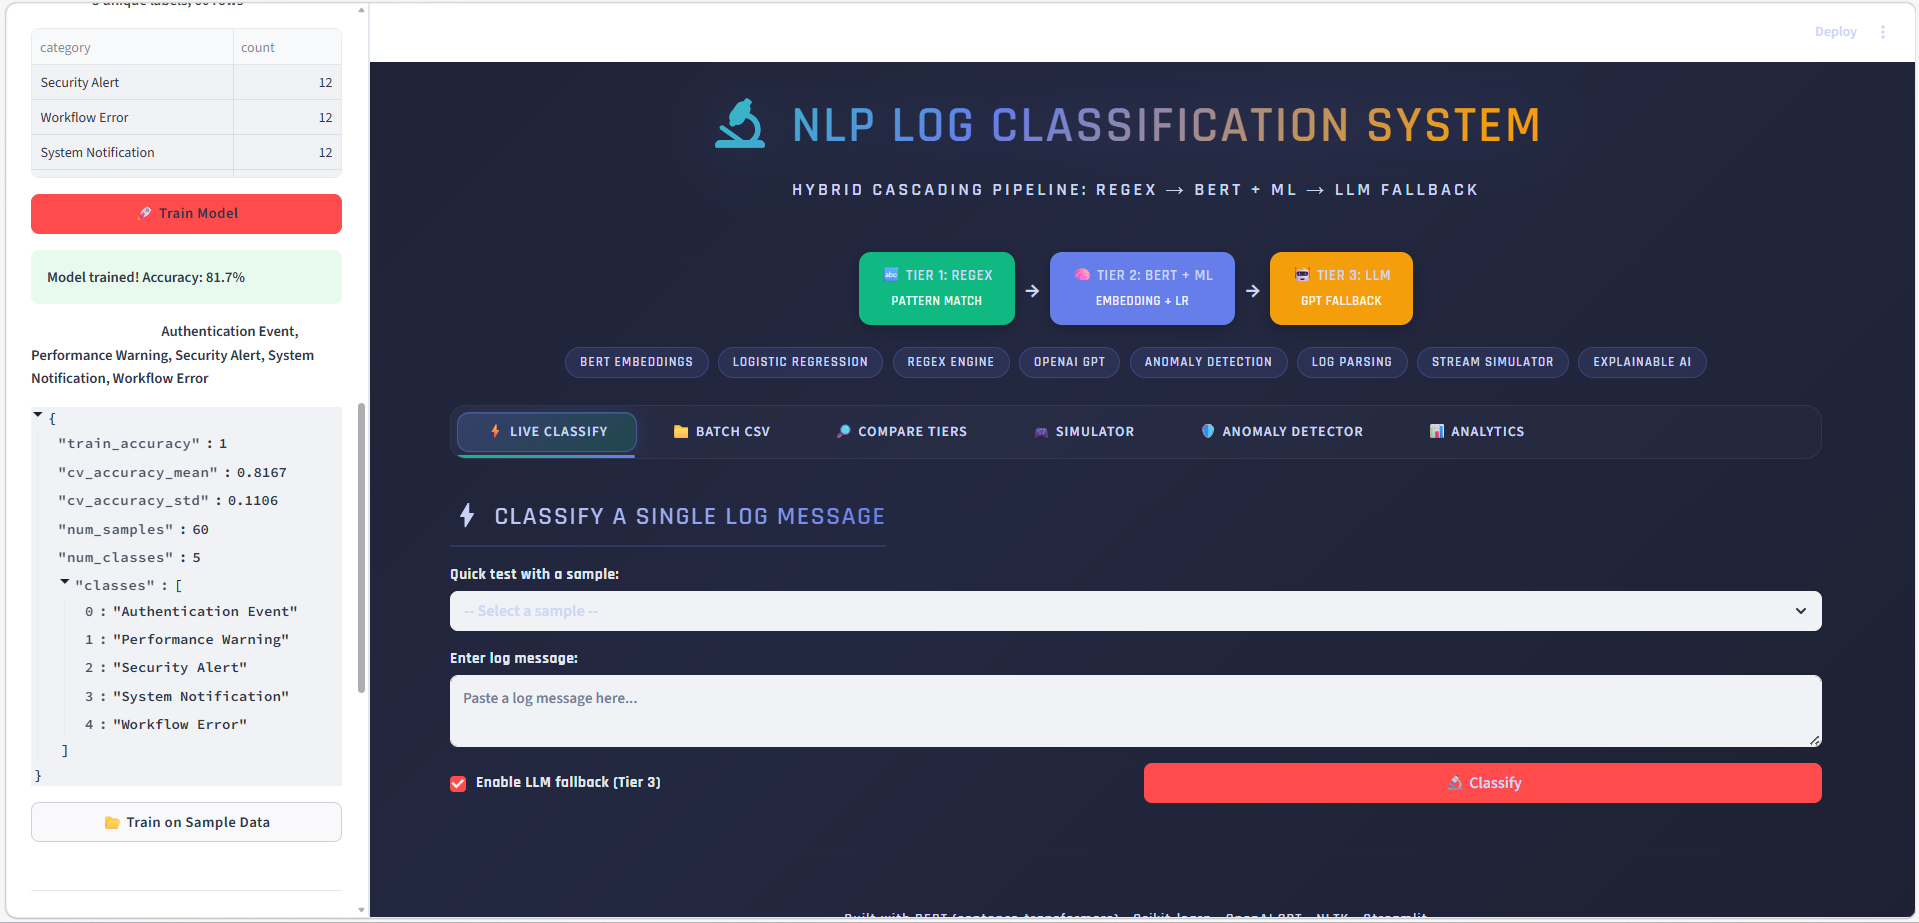Click the magnifier icon on Compare Tiers tab
Image resolution: width=1919 pixels, height=923 pixels.
point(844,432)
